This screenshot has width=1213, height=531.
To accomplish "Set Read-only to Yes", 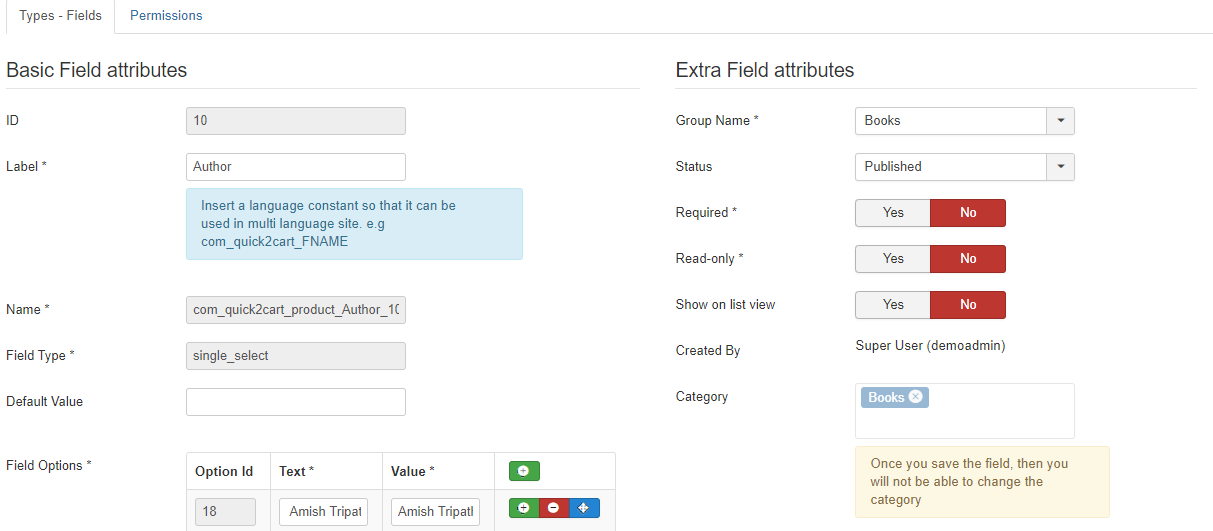I will [x=893, y=259].
